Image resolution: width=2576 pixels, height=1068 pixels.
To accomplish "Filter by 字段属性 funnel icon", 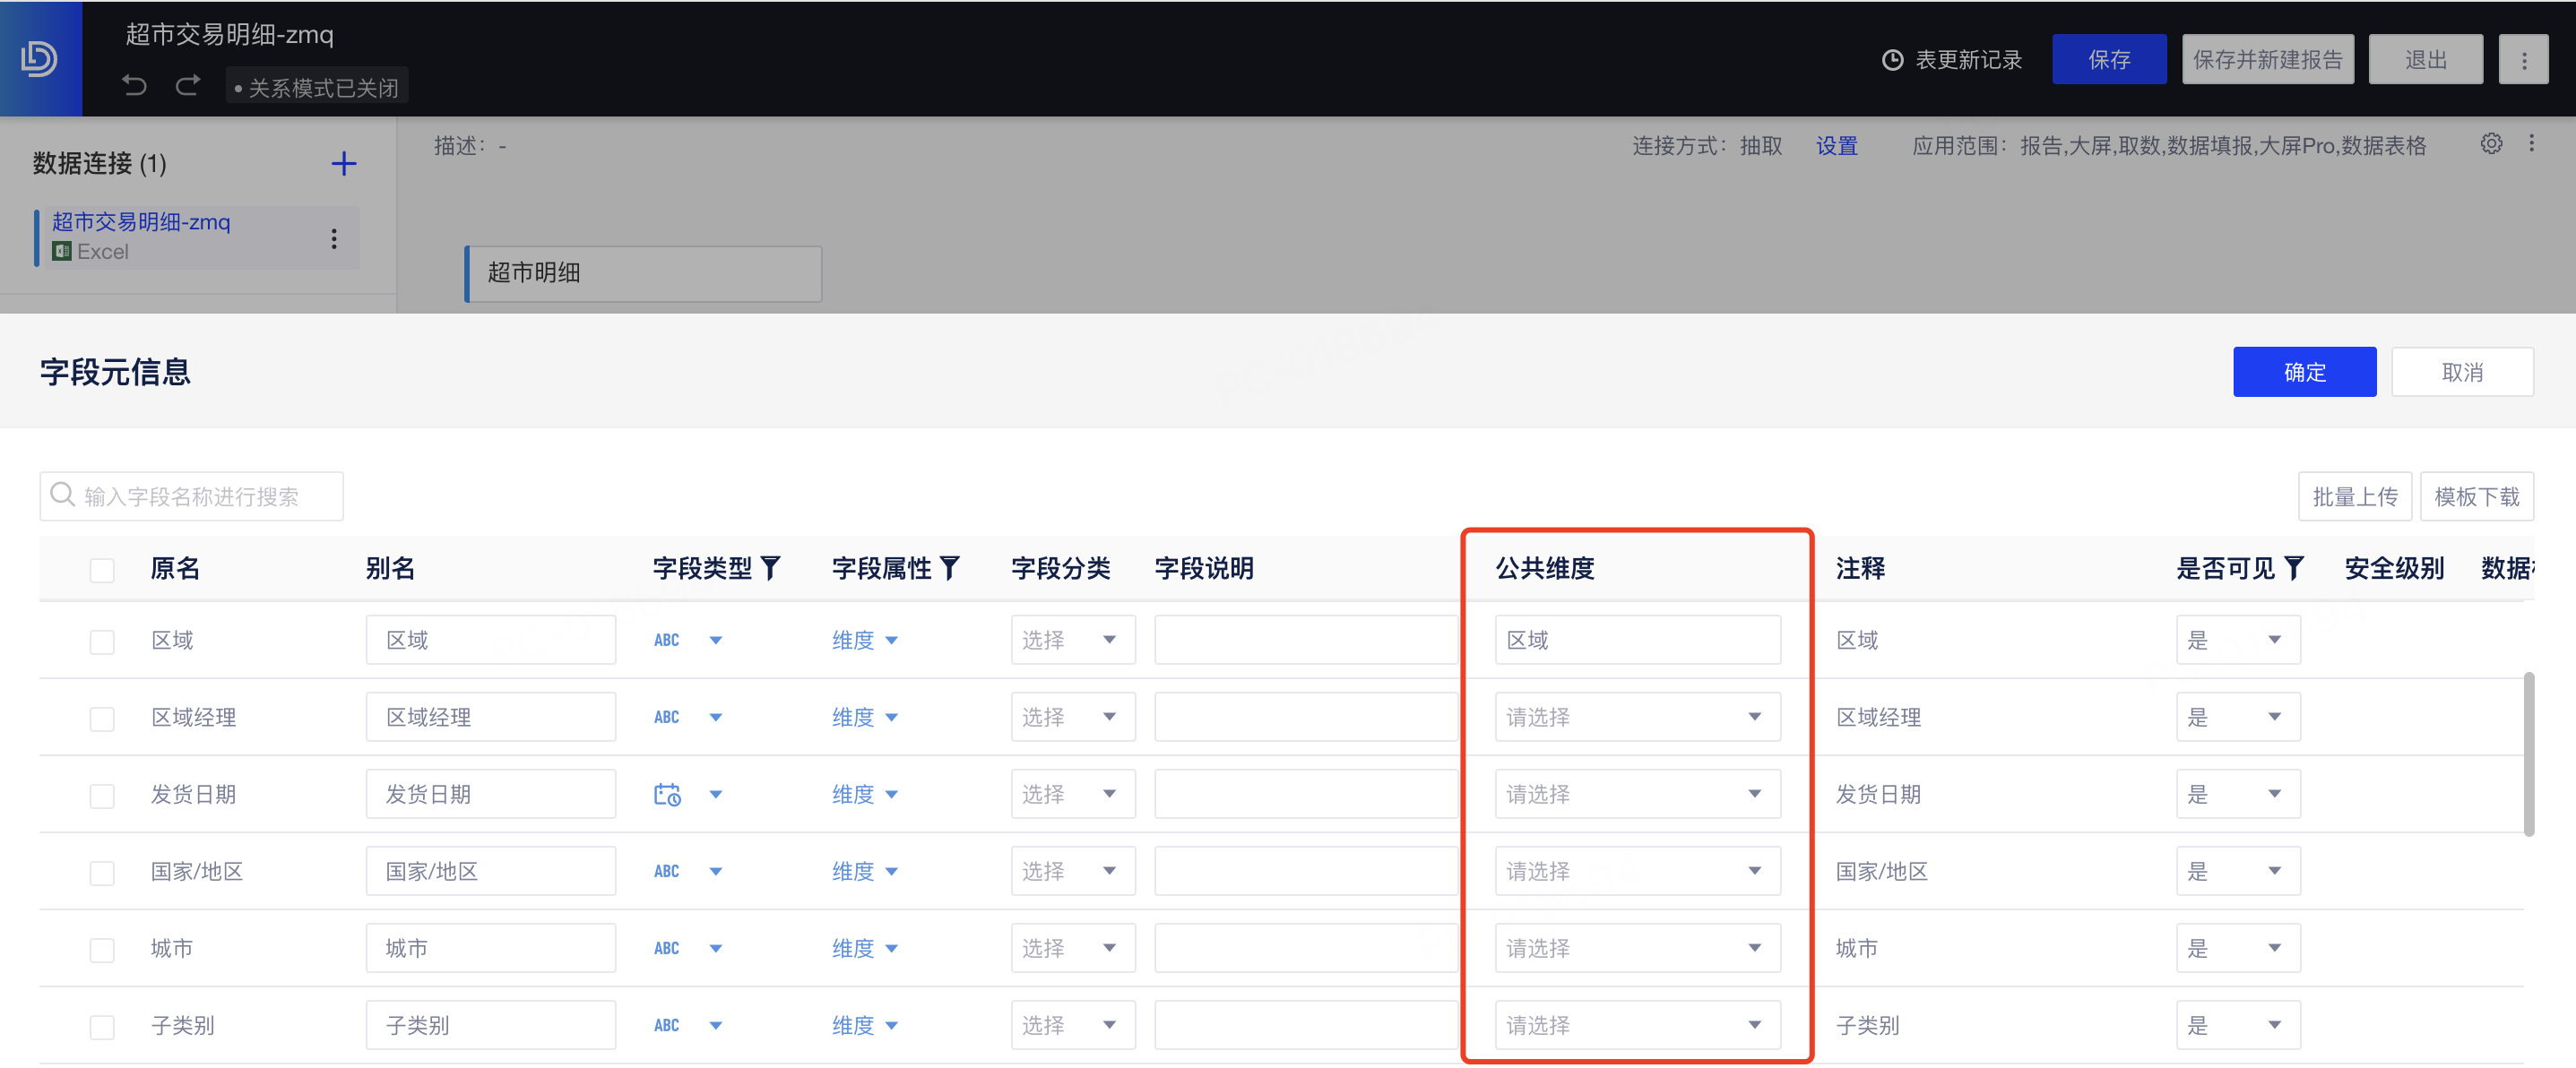I will click(950, 568).
